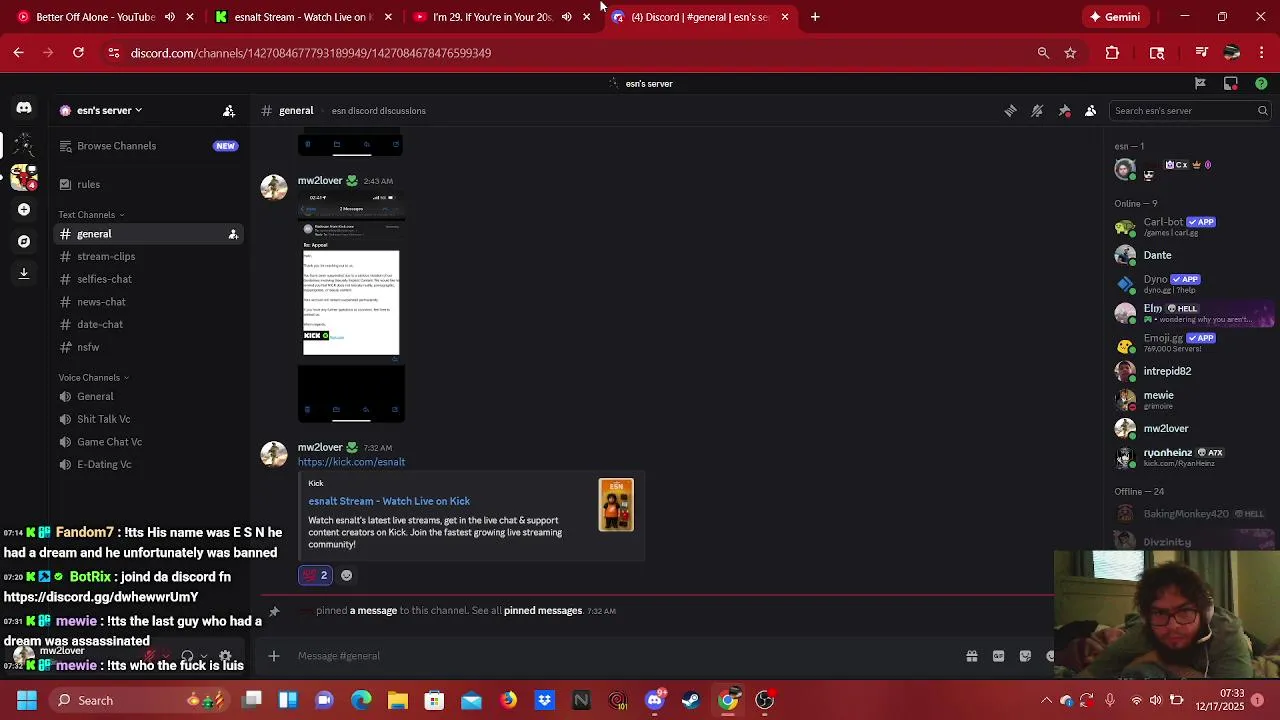Reload the page
Image resolution: width=1280 pixels, height=720 pixels.
[78, 53]
